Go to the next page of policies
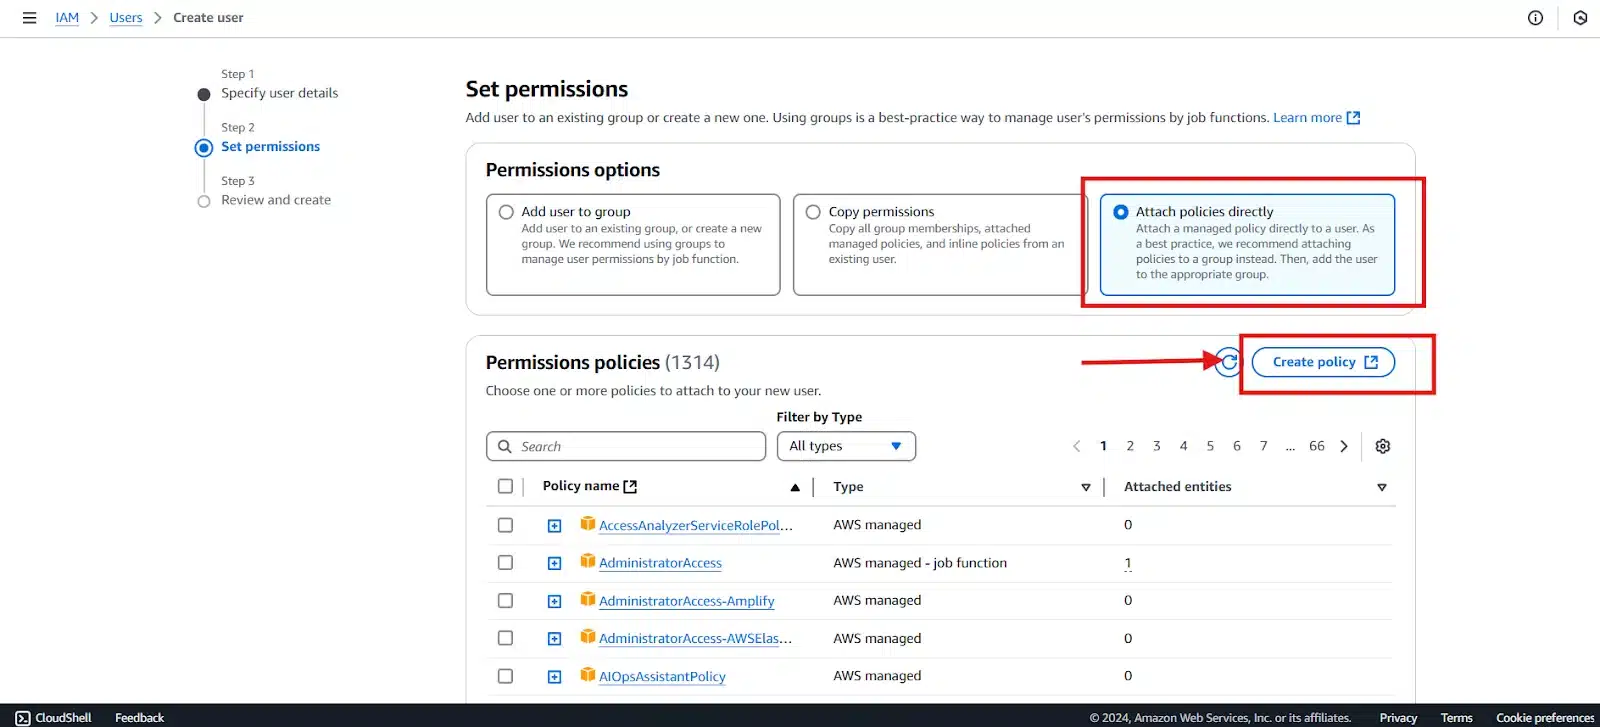The width and height of the screenshot is (1600, 727). tap(1344, 446)
